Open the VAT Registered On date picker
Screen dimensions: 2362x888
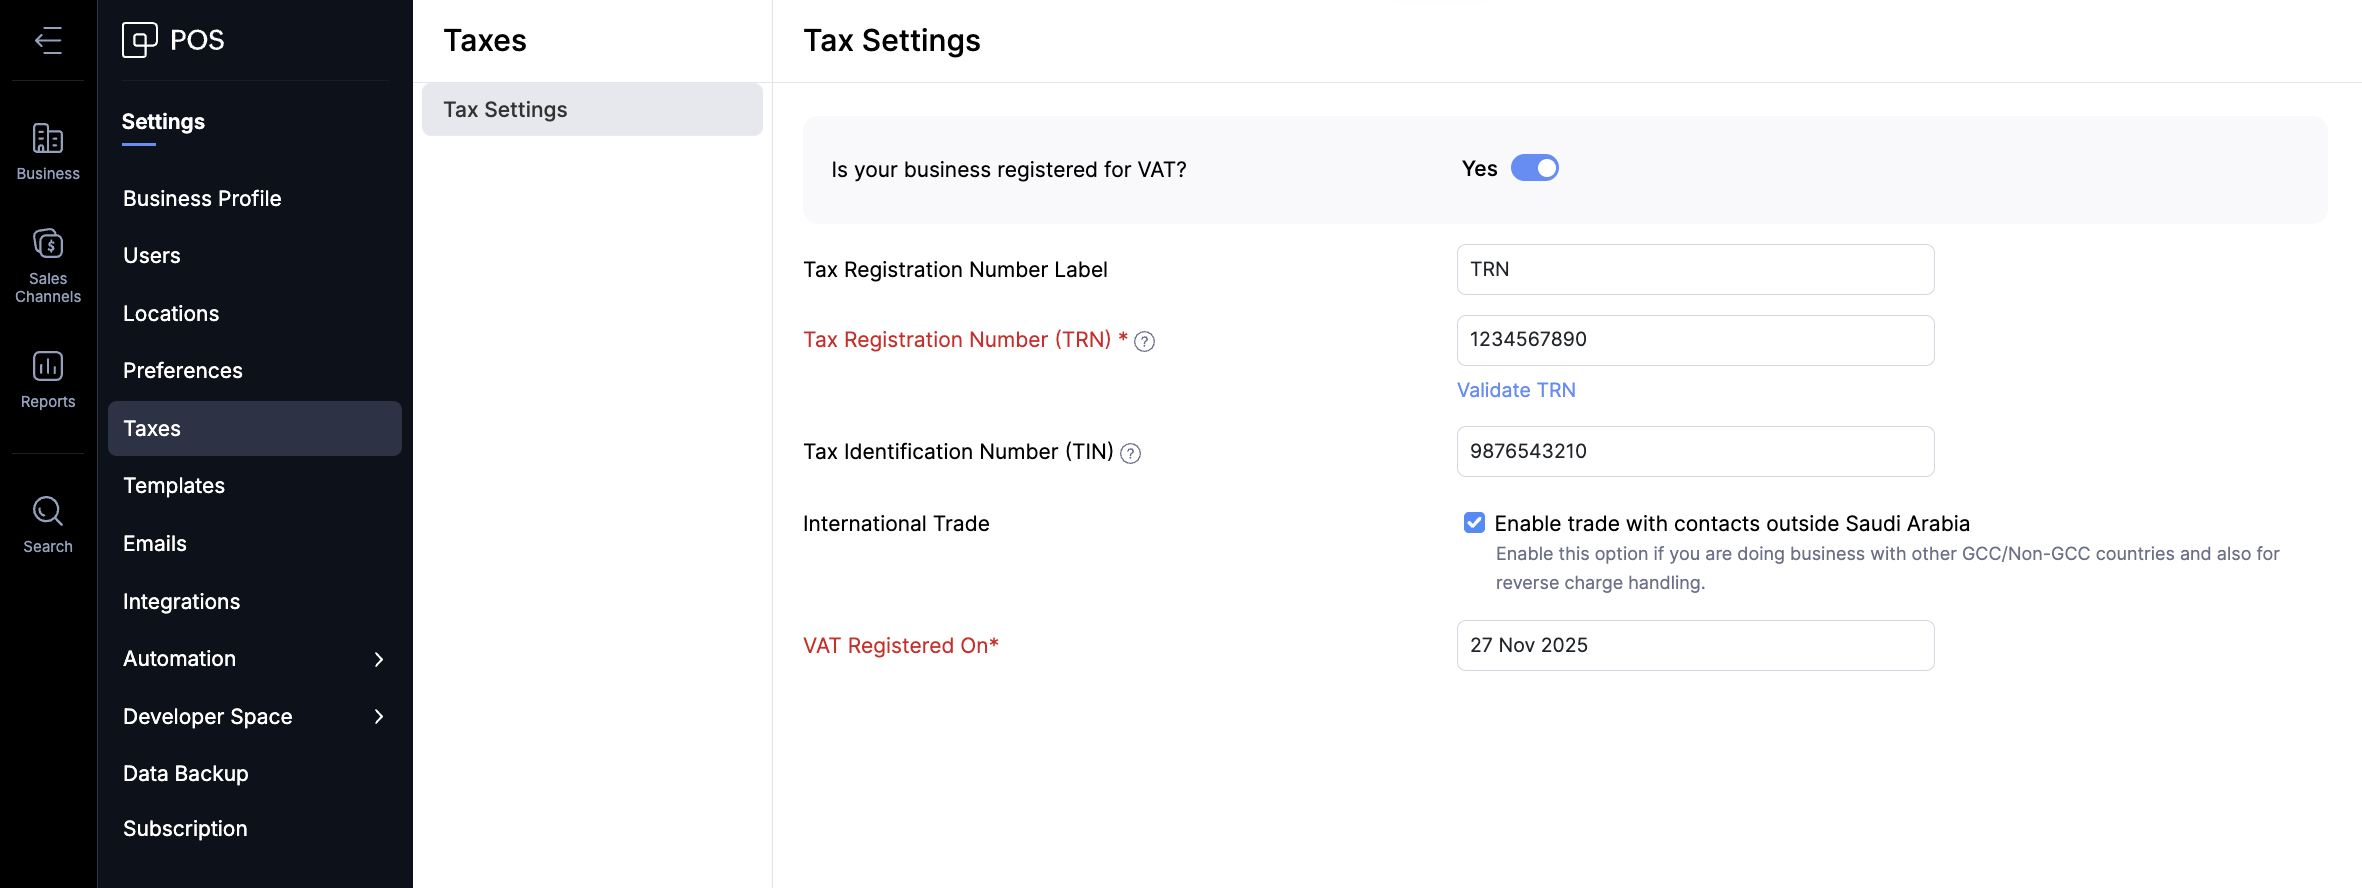point(1695,646)
